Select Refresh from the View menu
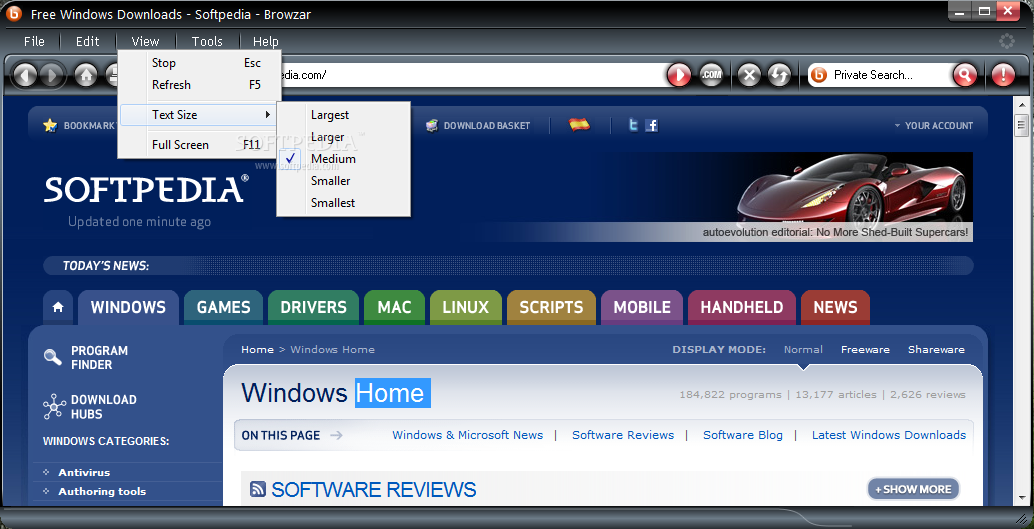This screenshot has height=529, width=1034. [x=199, y=85]
